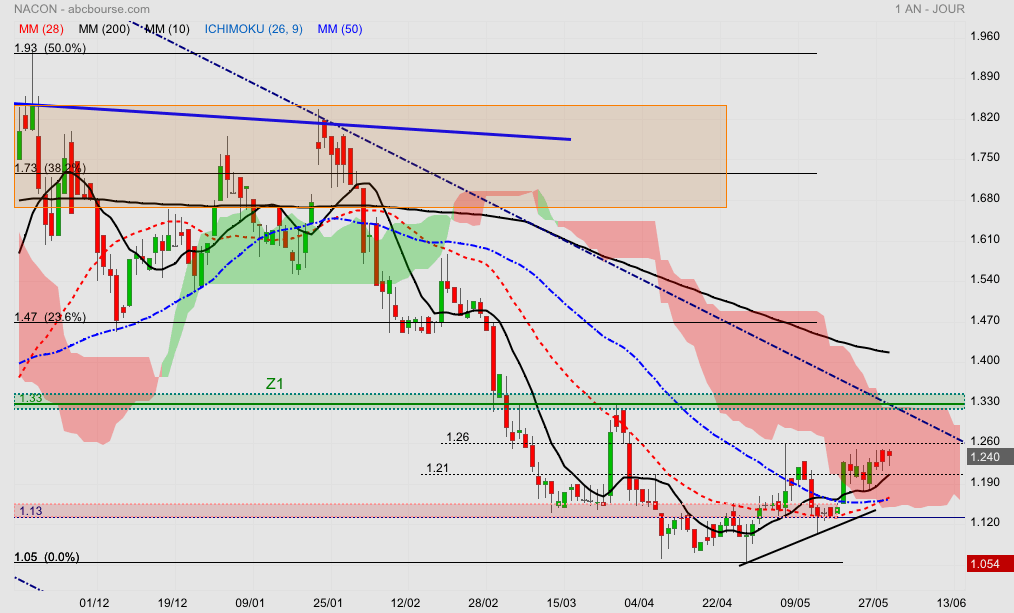Click the 09/05 date on time axis
The image size is (1014, 613).
(x=795, y=603)
